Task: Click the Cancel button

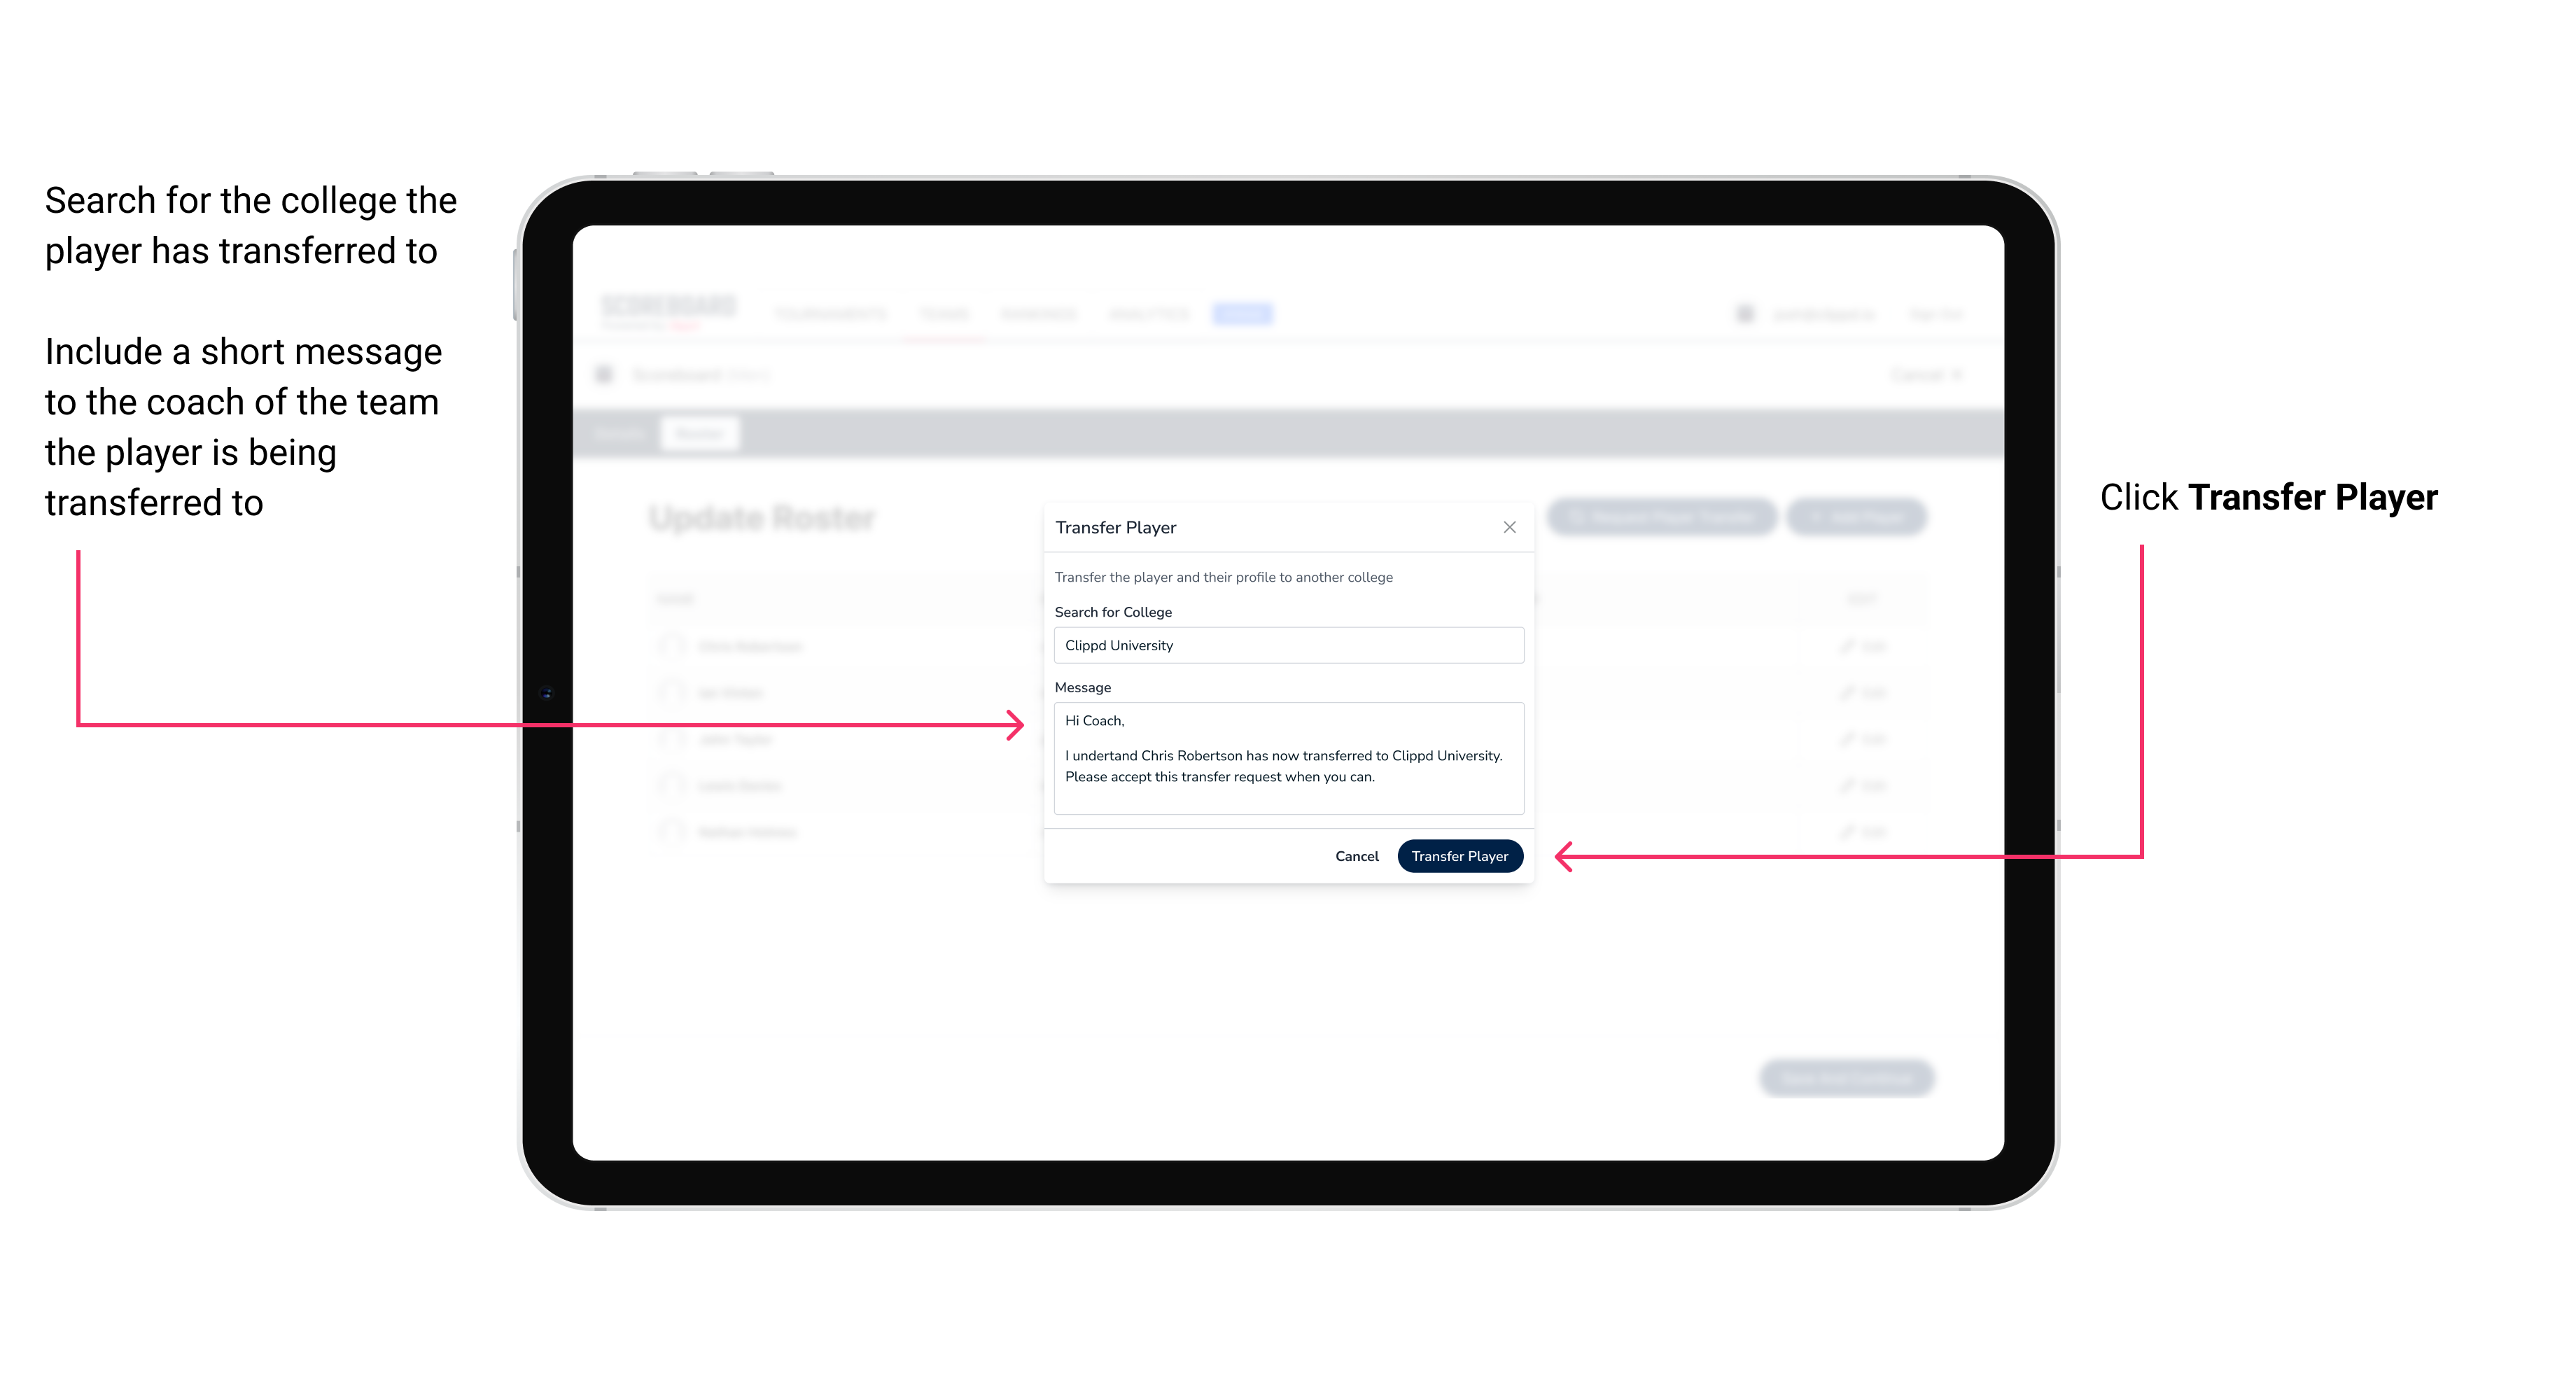Action: click(x=1356, y=855)
